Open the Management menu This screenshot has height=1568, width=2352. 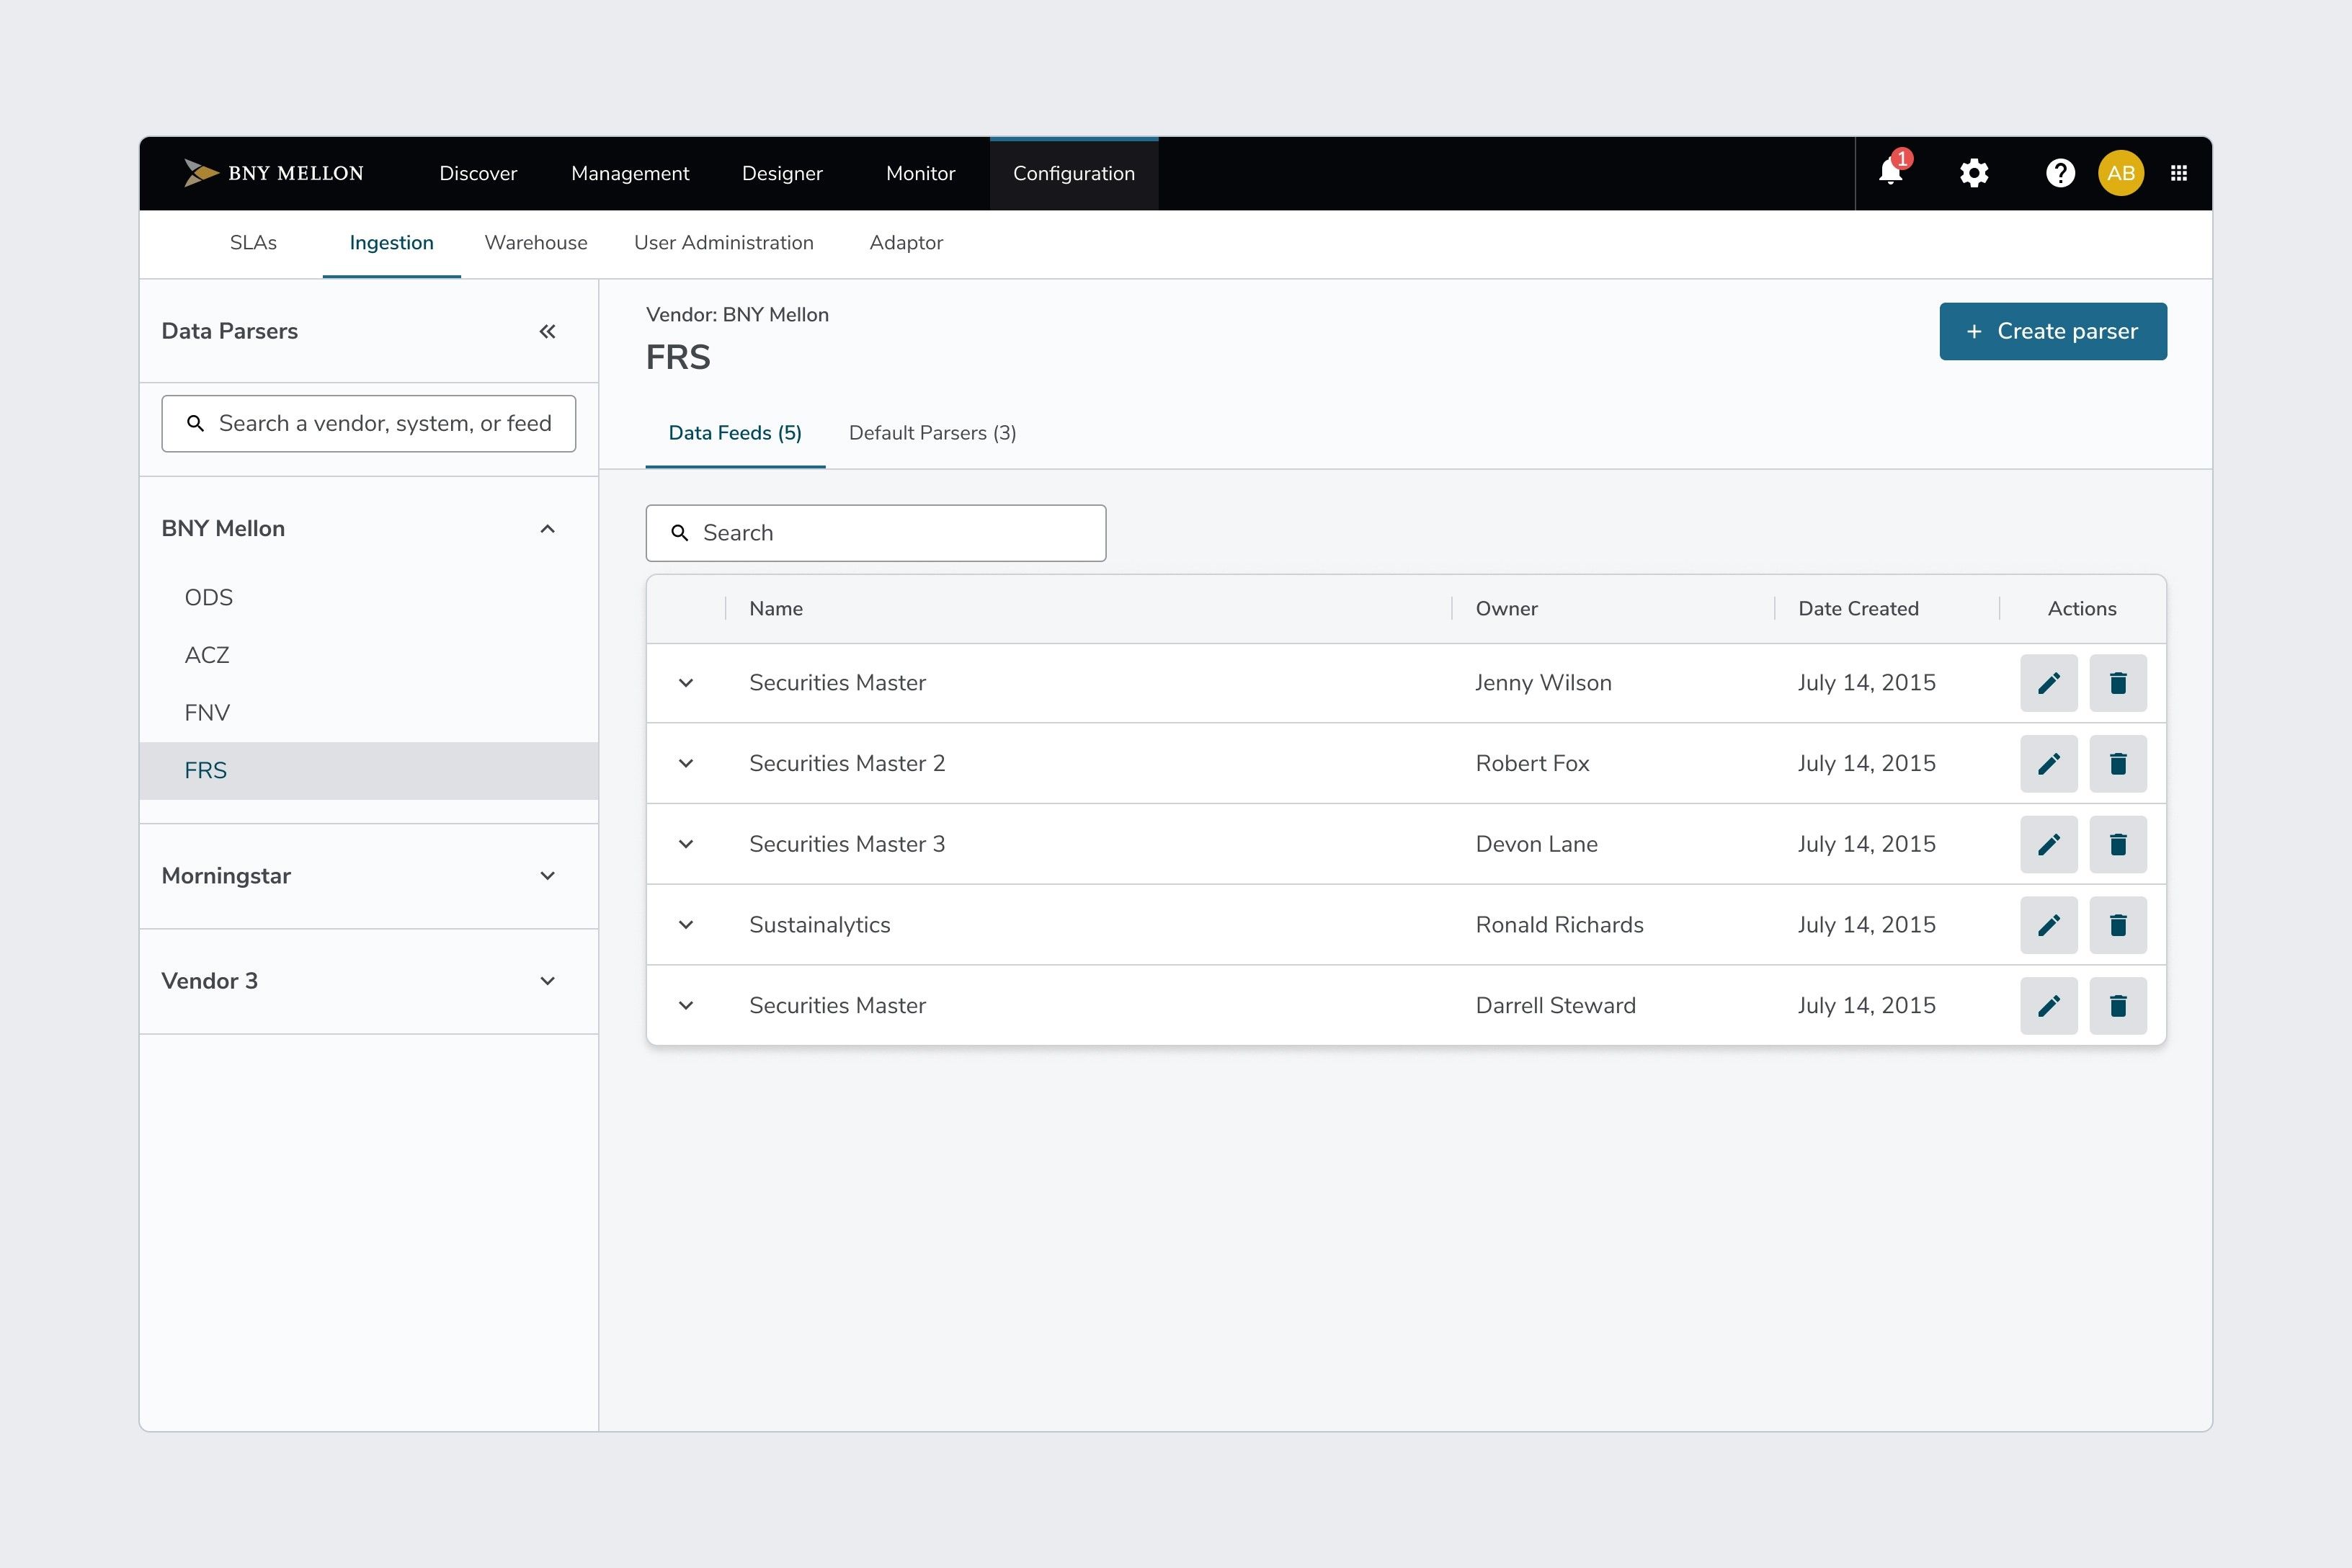[630, 173]
